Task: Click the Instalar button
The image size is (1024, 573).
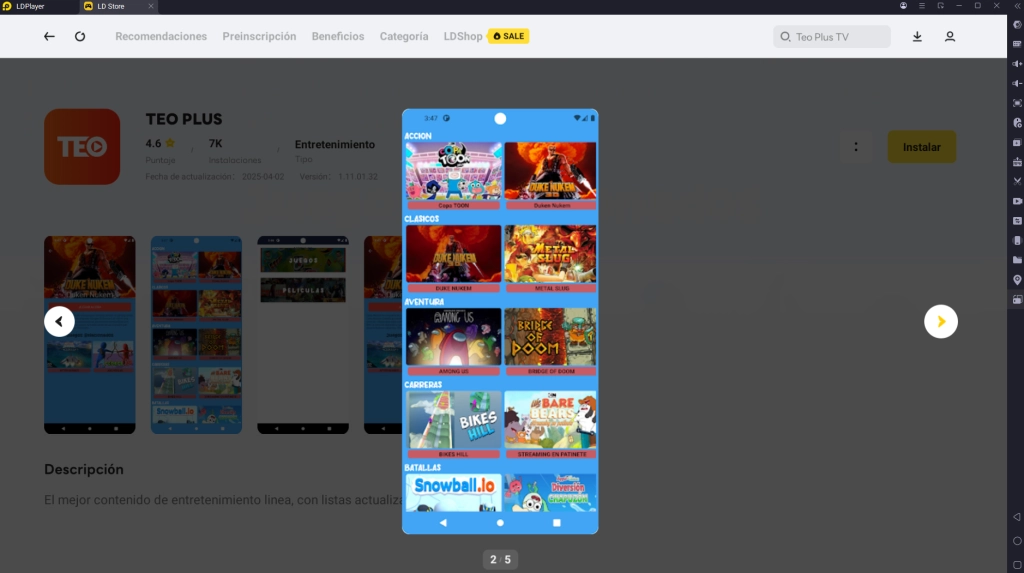Action: coord(921,147)
